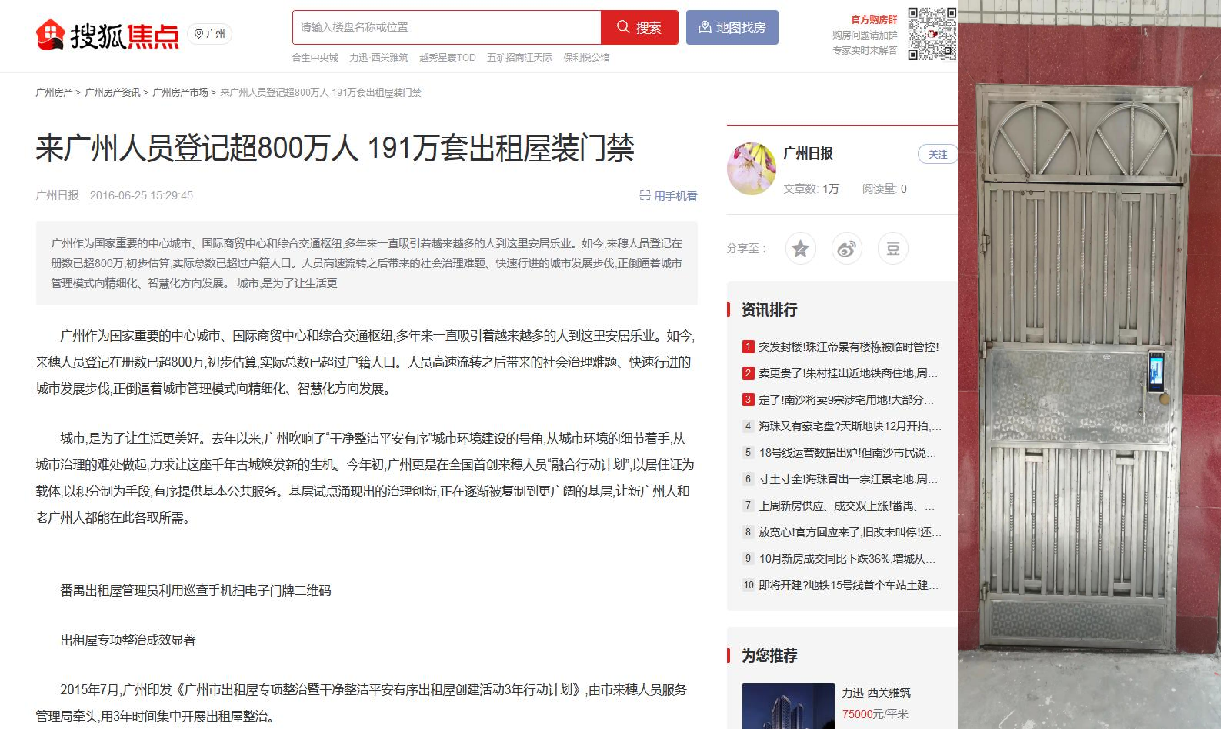Go to 广州房产资讯 breadcrumb
The height and width of the screenshot is (729, 1221).
point(112,93)
